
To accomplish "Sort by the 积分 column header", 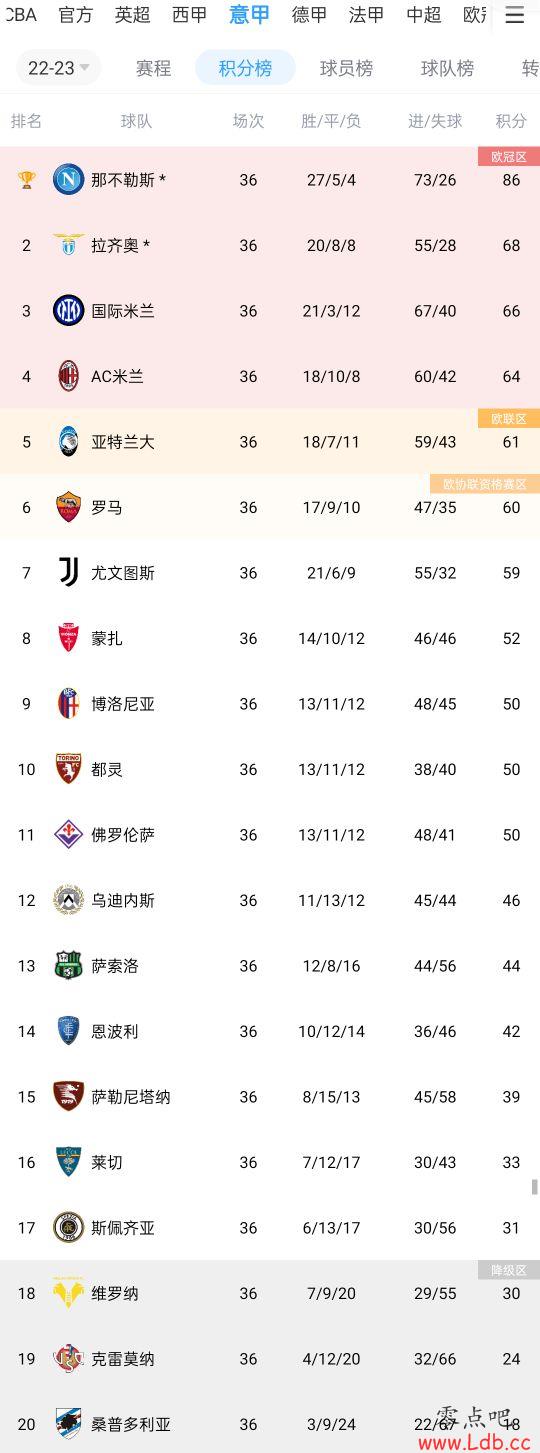I will [x=511, y=121].
